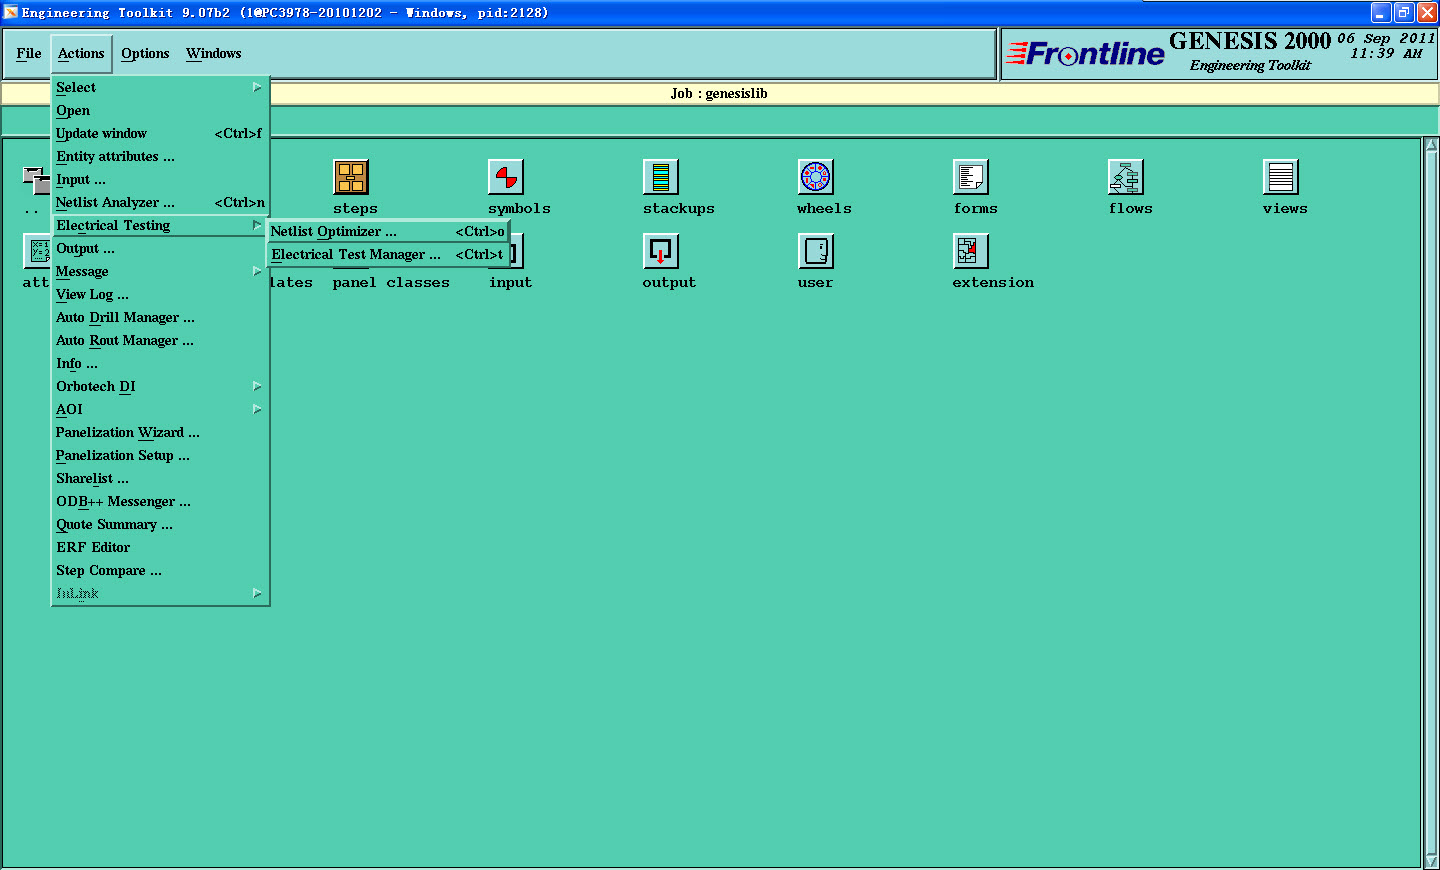The image size is (1440, 870).
Task: Choose Output ... in Actions menu
Action: click(x=160, y=248)
